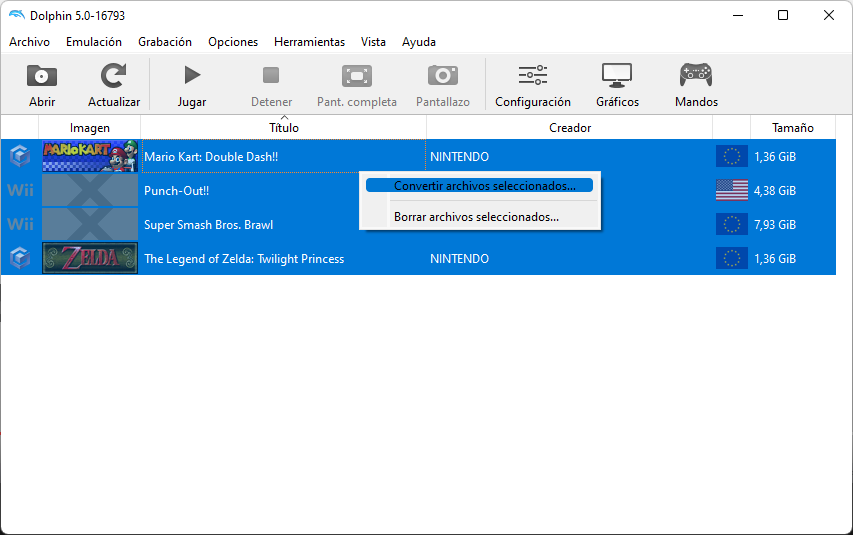Open the Emulación menu
Image resolution: width=853 pixels, height=535 pixels.
pos(94,42)
